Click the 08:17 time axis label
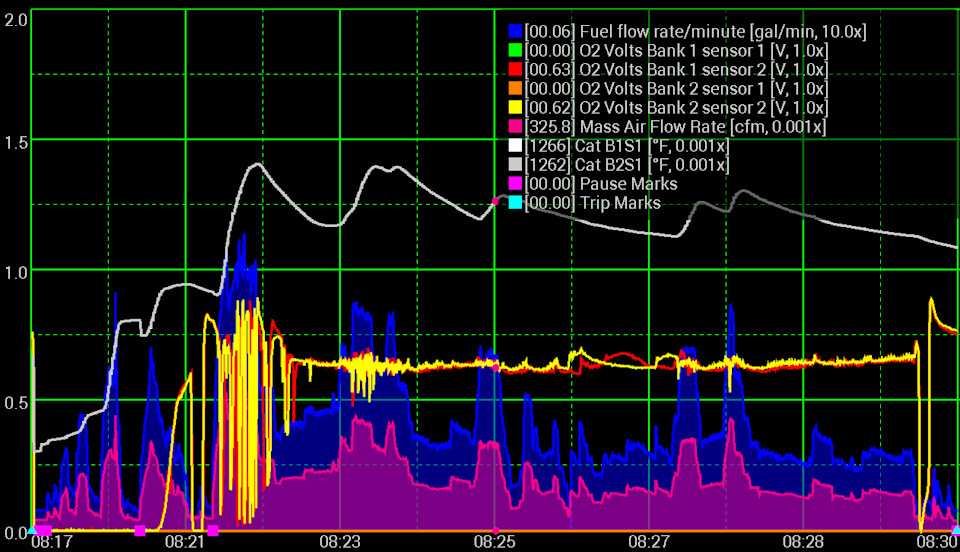960x552 pixels. point(51,542)
